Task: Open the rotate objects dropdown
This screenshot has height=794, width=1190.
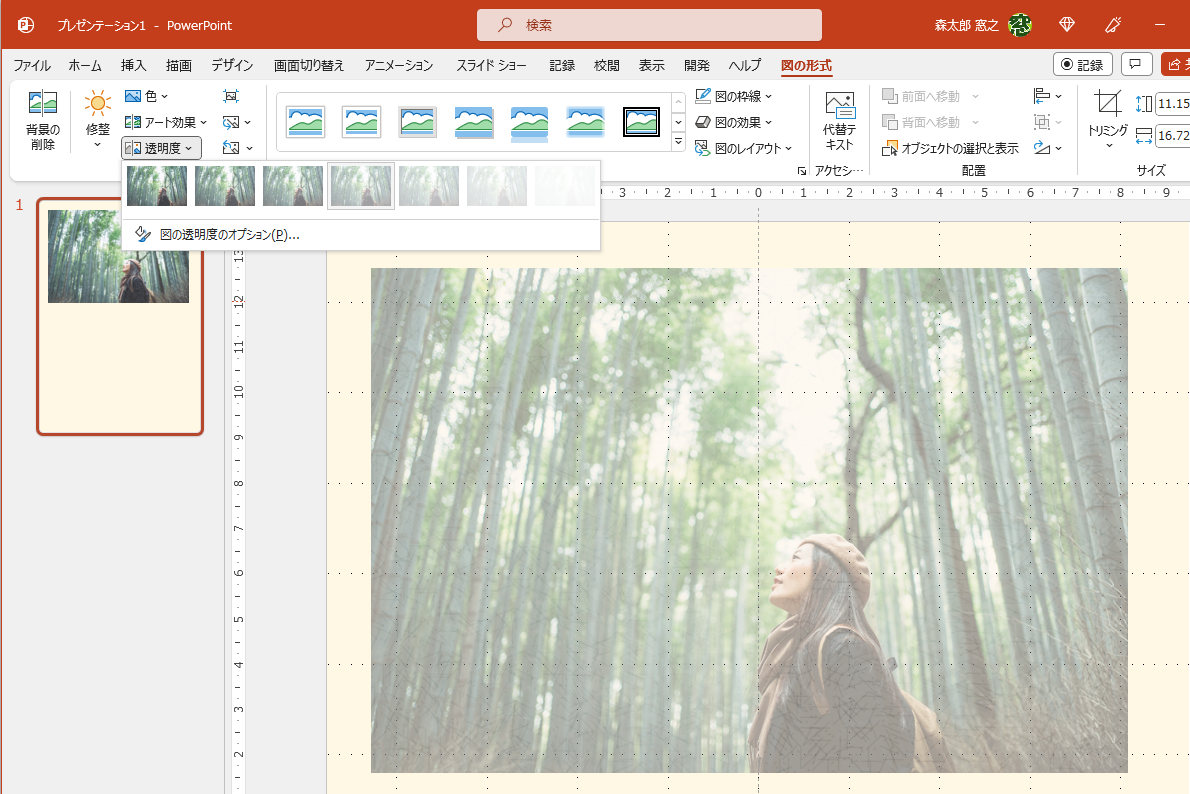Action: (1047, 148)
